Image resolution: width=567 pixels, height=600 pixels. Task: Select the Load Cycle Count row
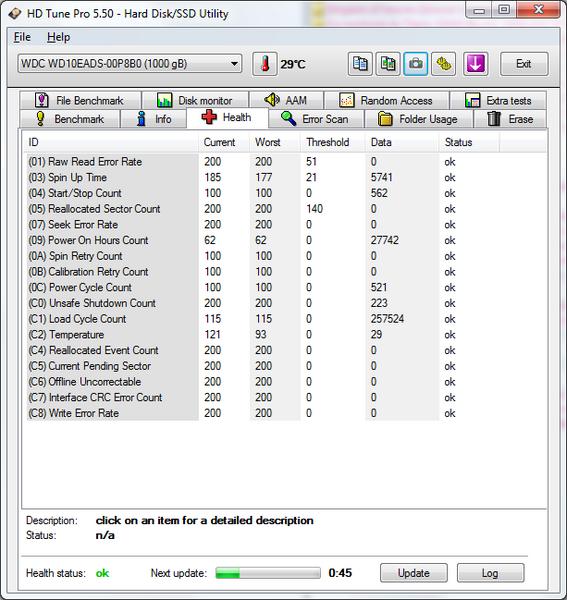(264, 319)
